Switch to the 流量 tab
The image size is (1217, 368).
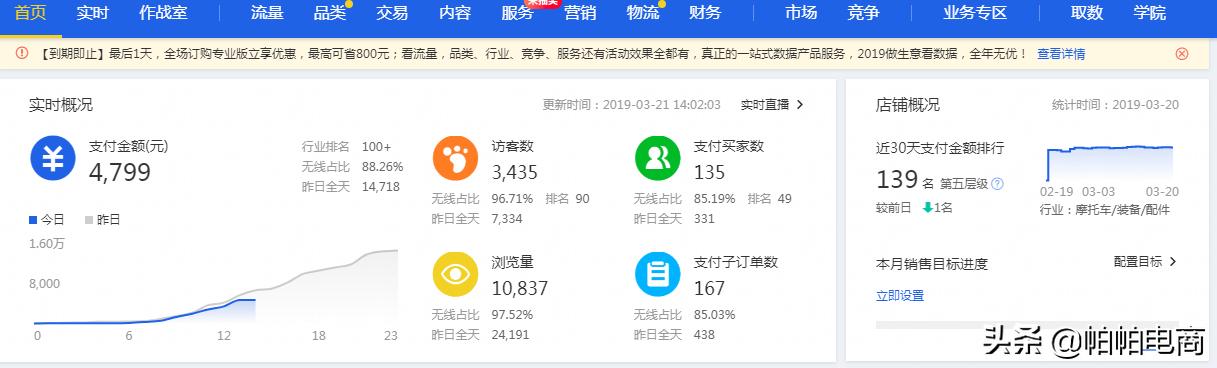pos(267,13)
